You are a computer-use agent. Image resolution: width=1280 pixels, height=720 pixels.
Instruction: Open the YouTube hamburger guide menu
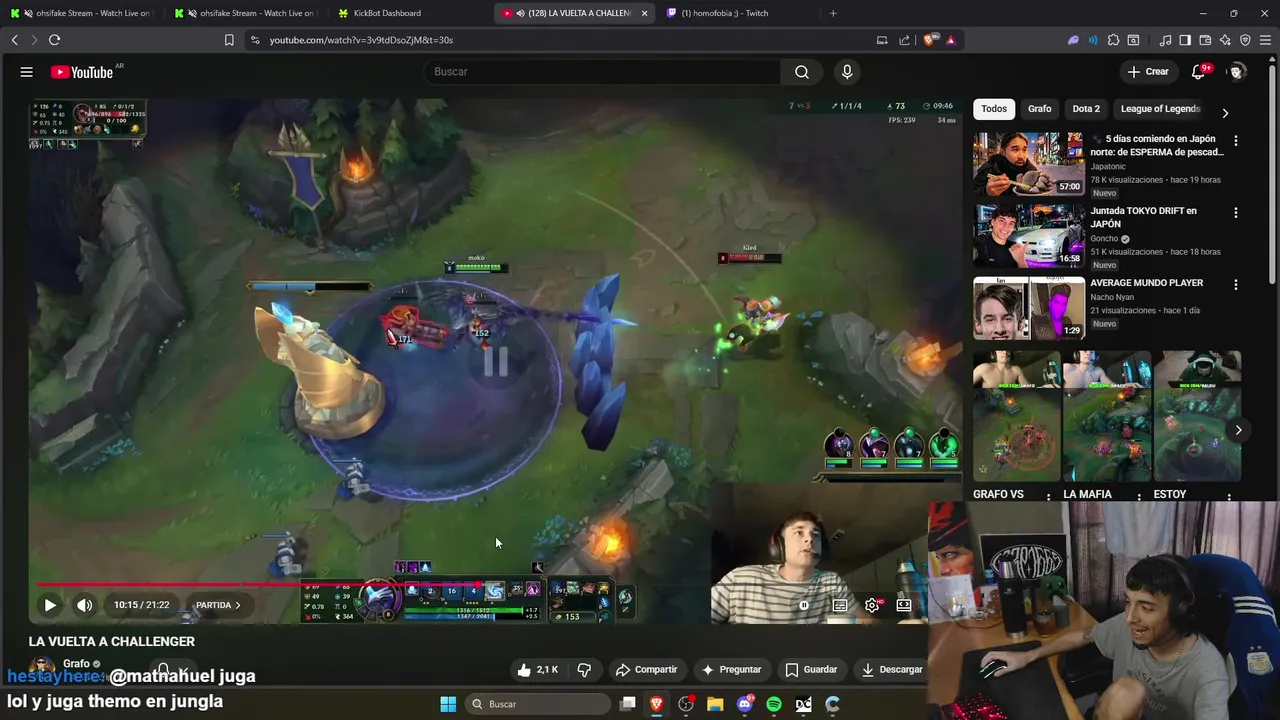point(27,72)
